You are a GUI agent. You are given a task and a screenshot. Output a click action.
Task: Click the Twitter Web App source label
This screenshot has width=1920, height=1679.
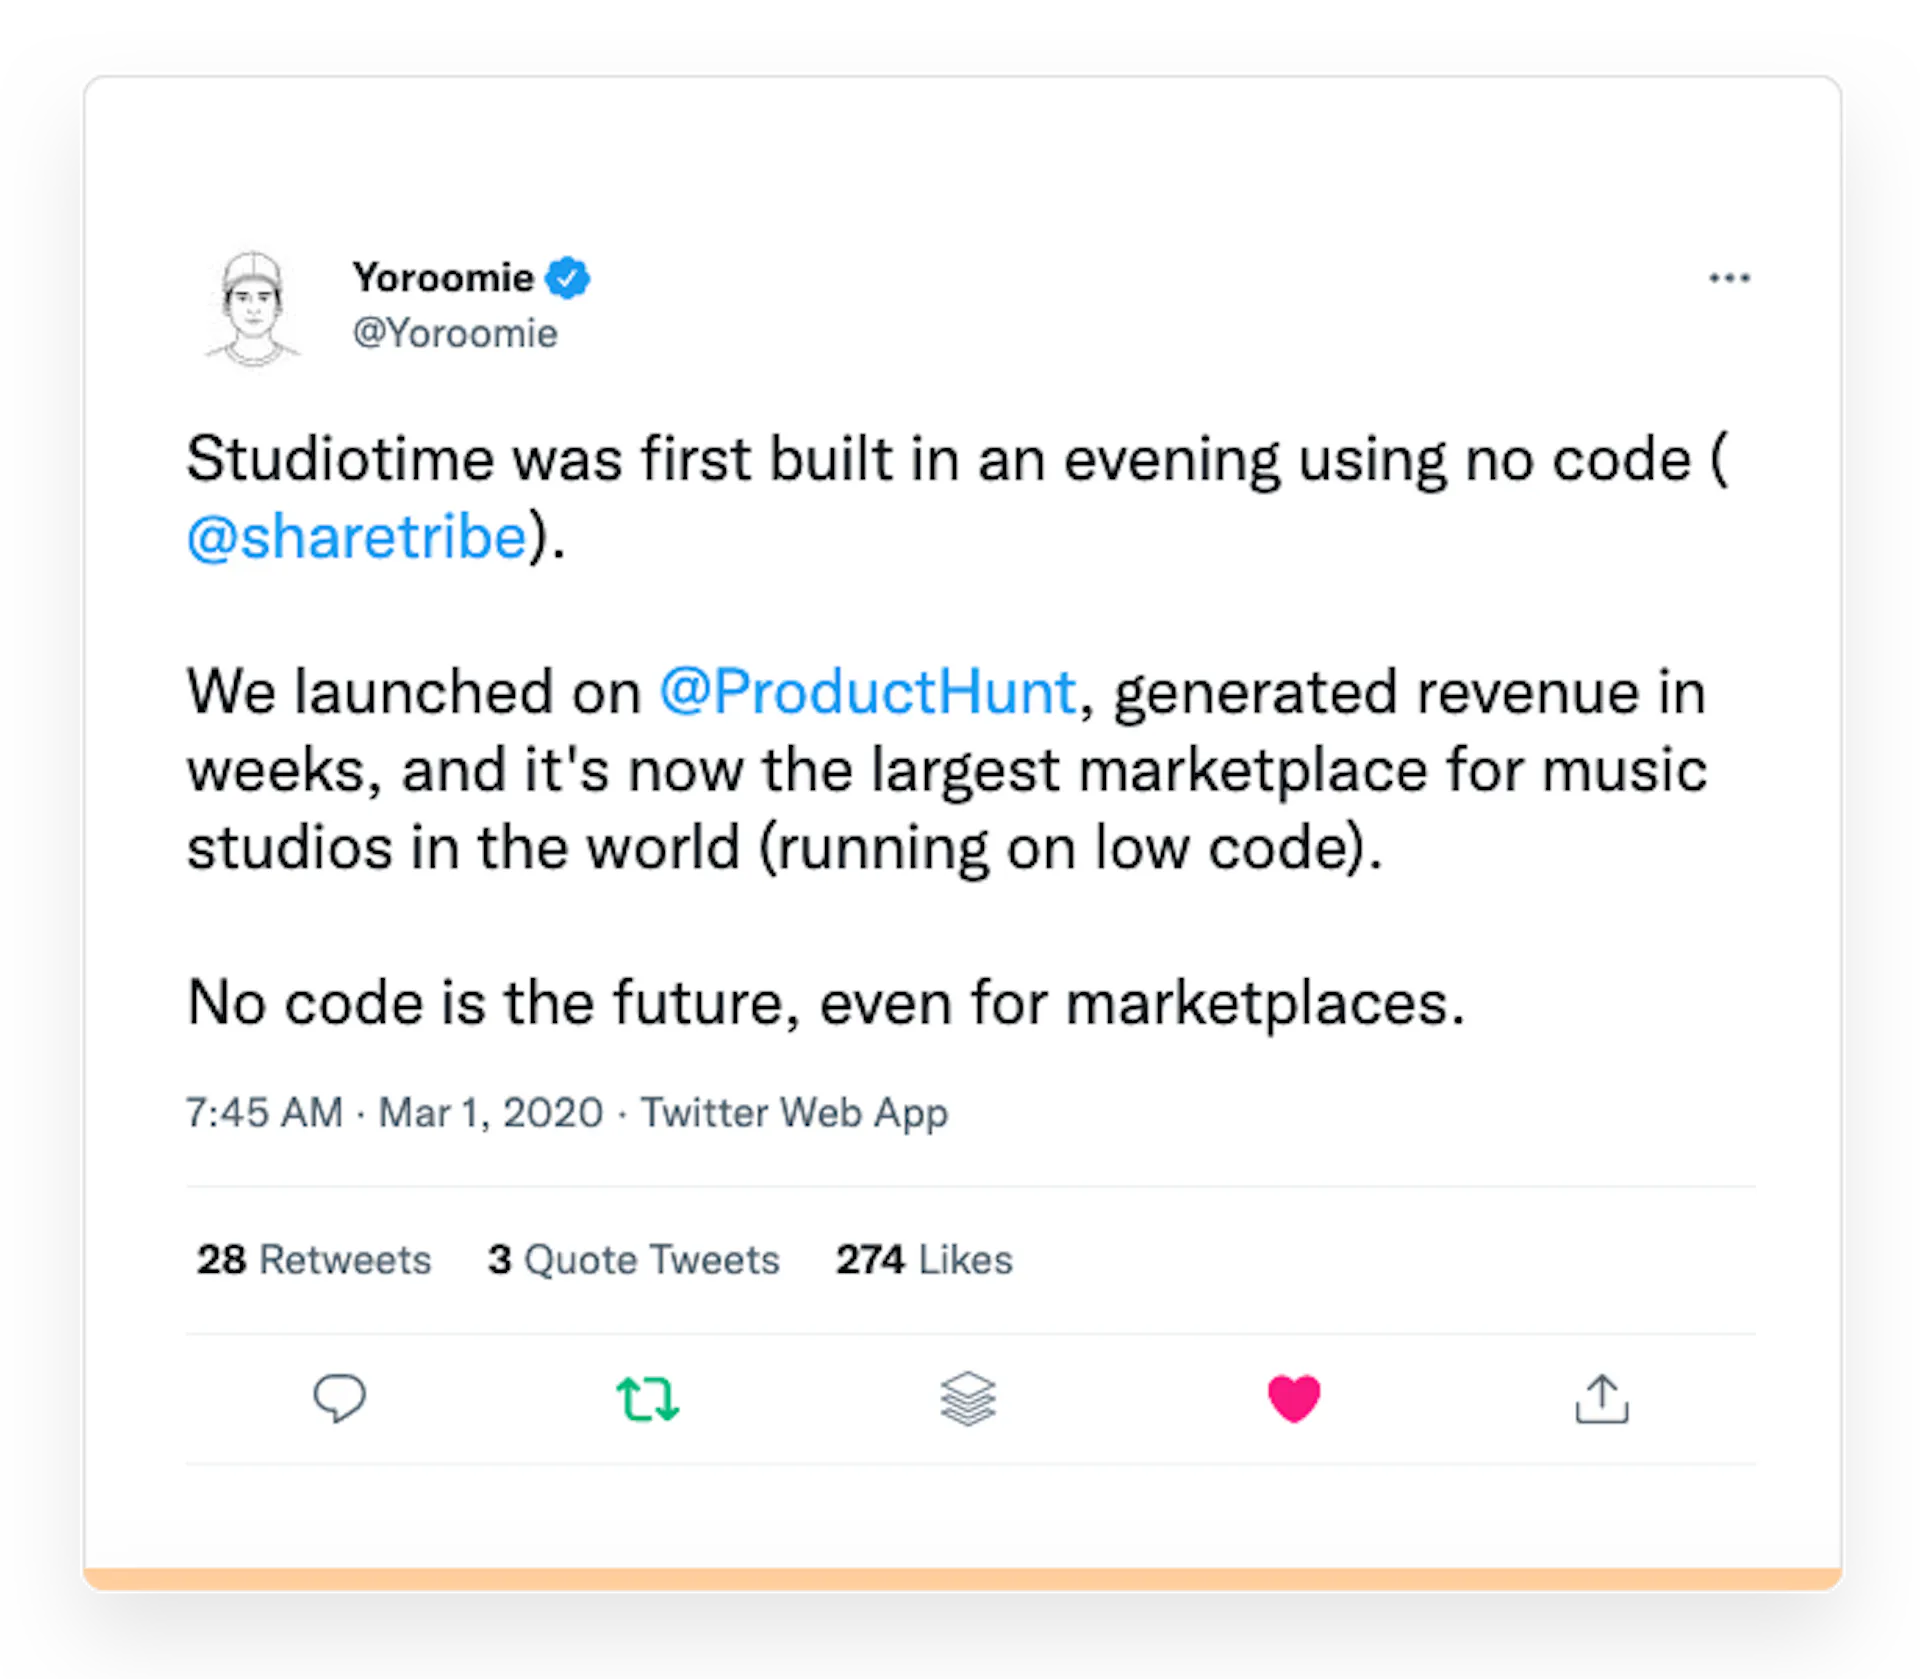click(x=794, y=1112)
